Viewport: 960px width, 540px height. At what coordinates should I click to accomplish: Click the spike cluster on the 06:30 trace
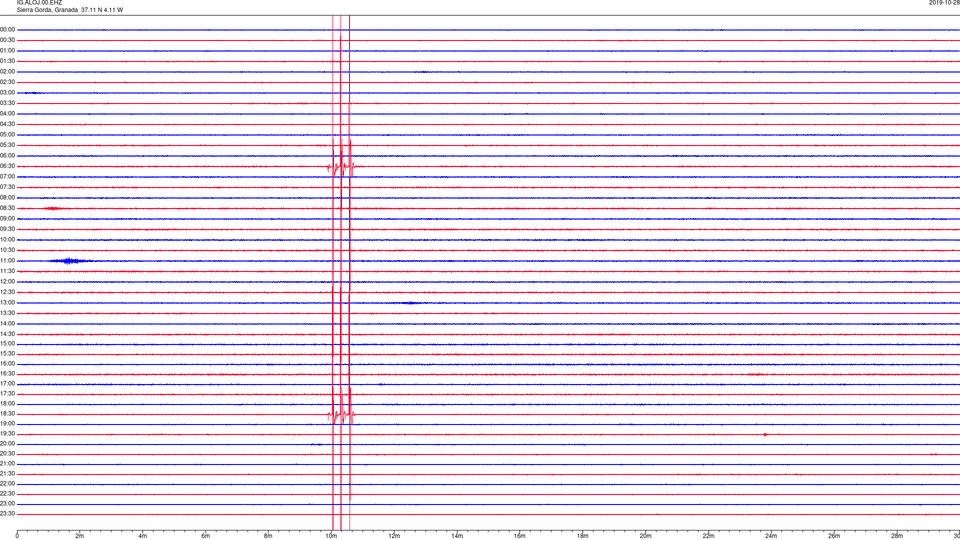click(x=341, y=166)
